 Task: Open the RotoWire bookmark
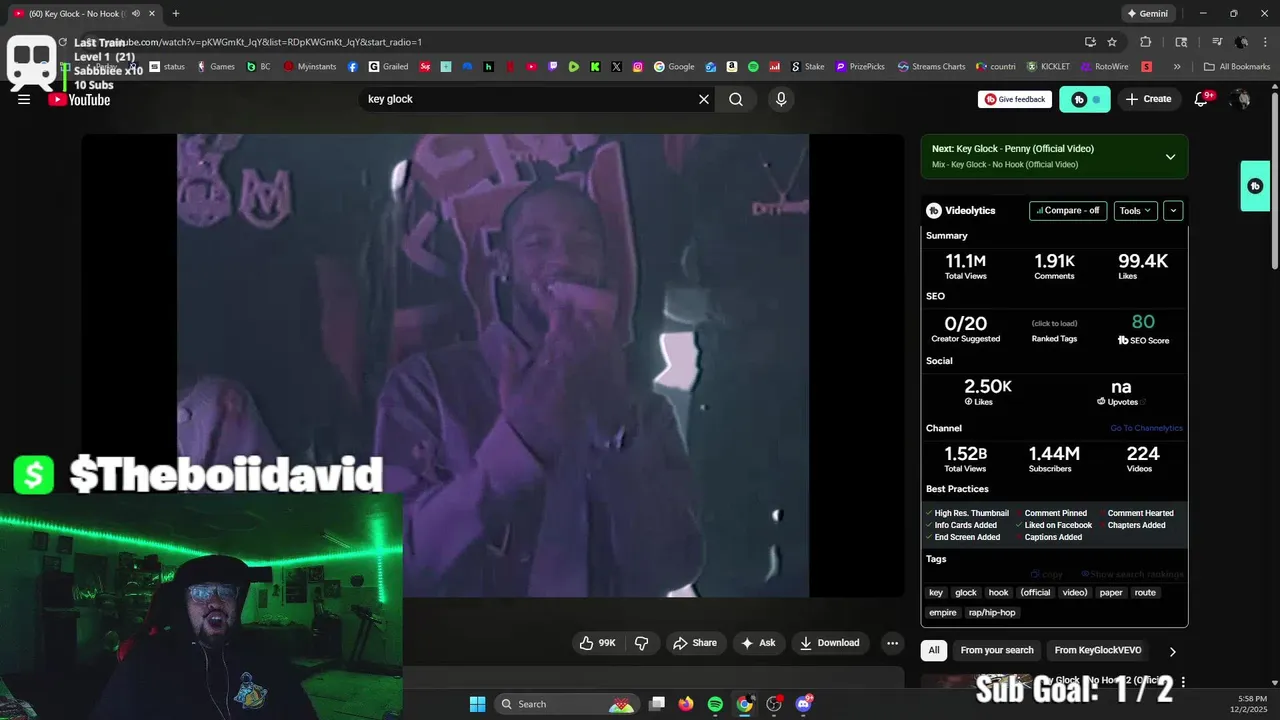1104,67
